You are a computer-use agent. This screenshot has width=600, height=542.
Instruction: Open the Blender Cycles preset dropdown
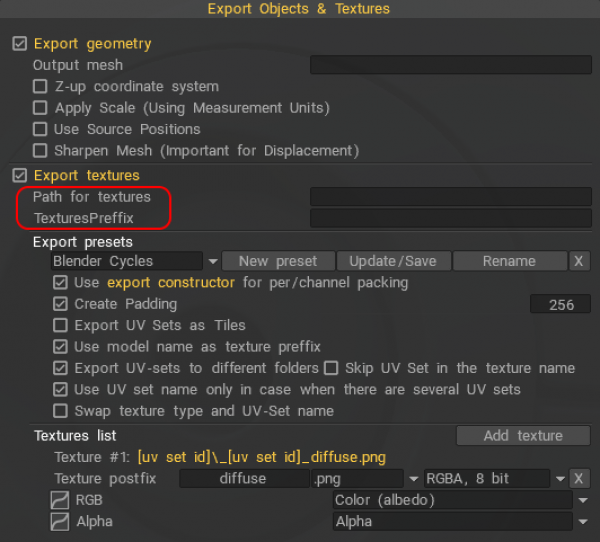[213, 261]
